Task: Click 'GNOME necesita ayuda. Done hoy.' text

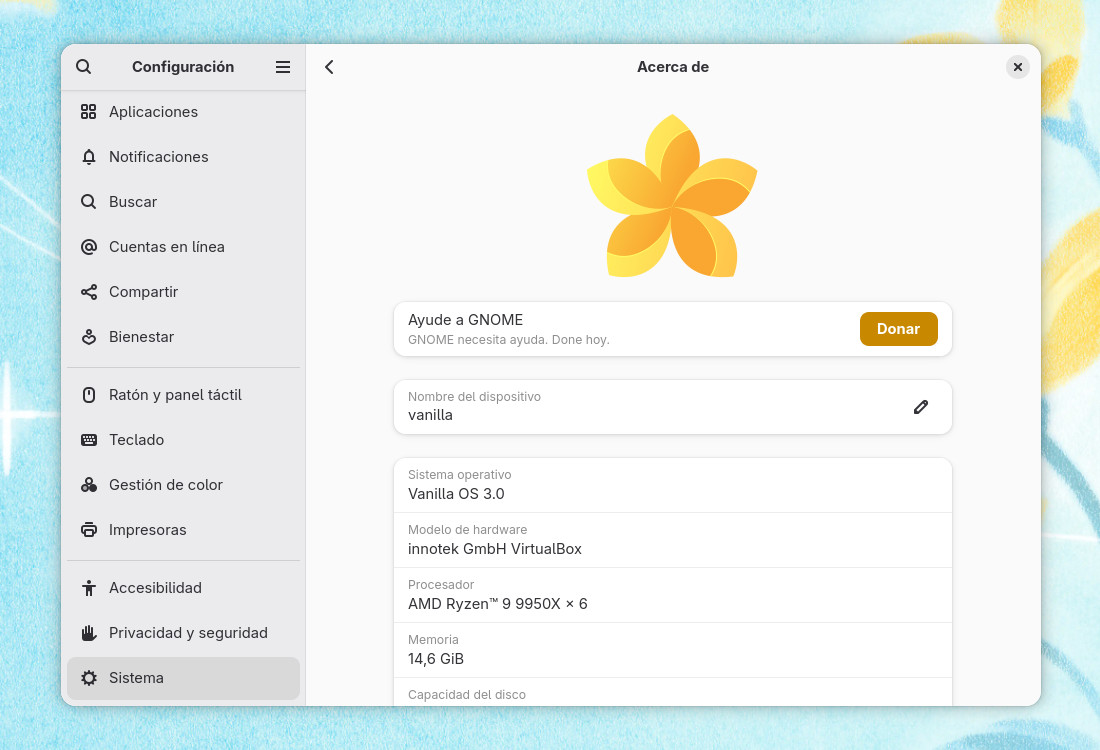Action: [x=509, y=340]
